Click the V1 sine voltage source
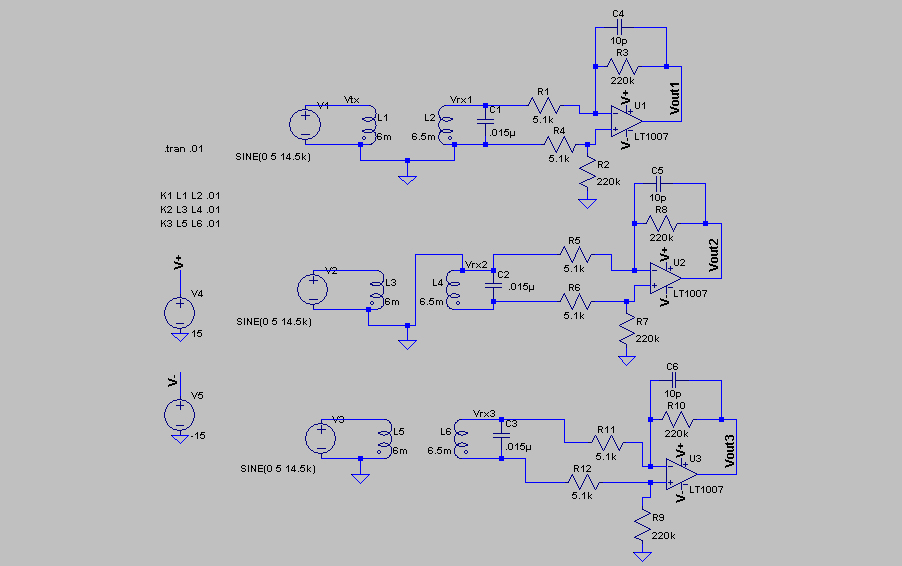Screen dimensions: 902x566 point(305,125)
